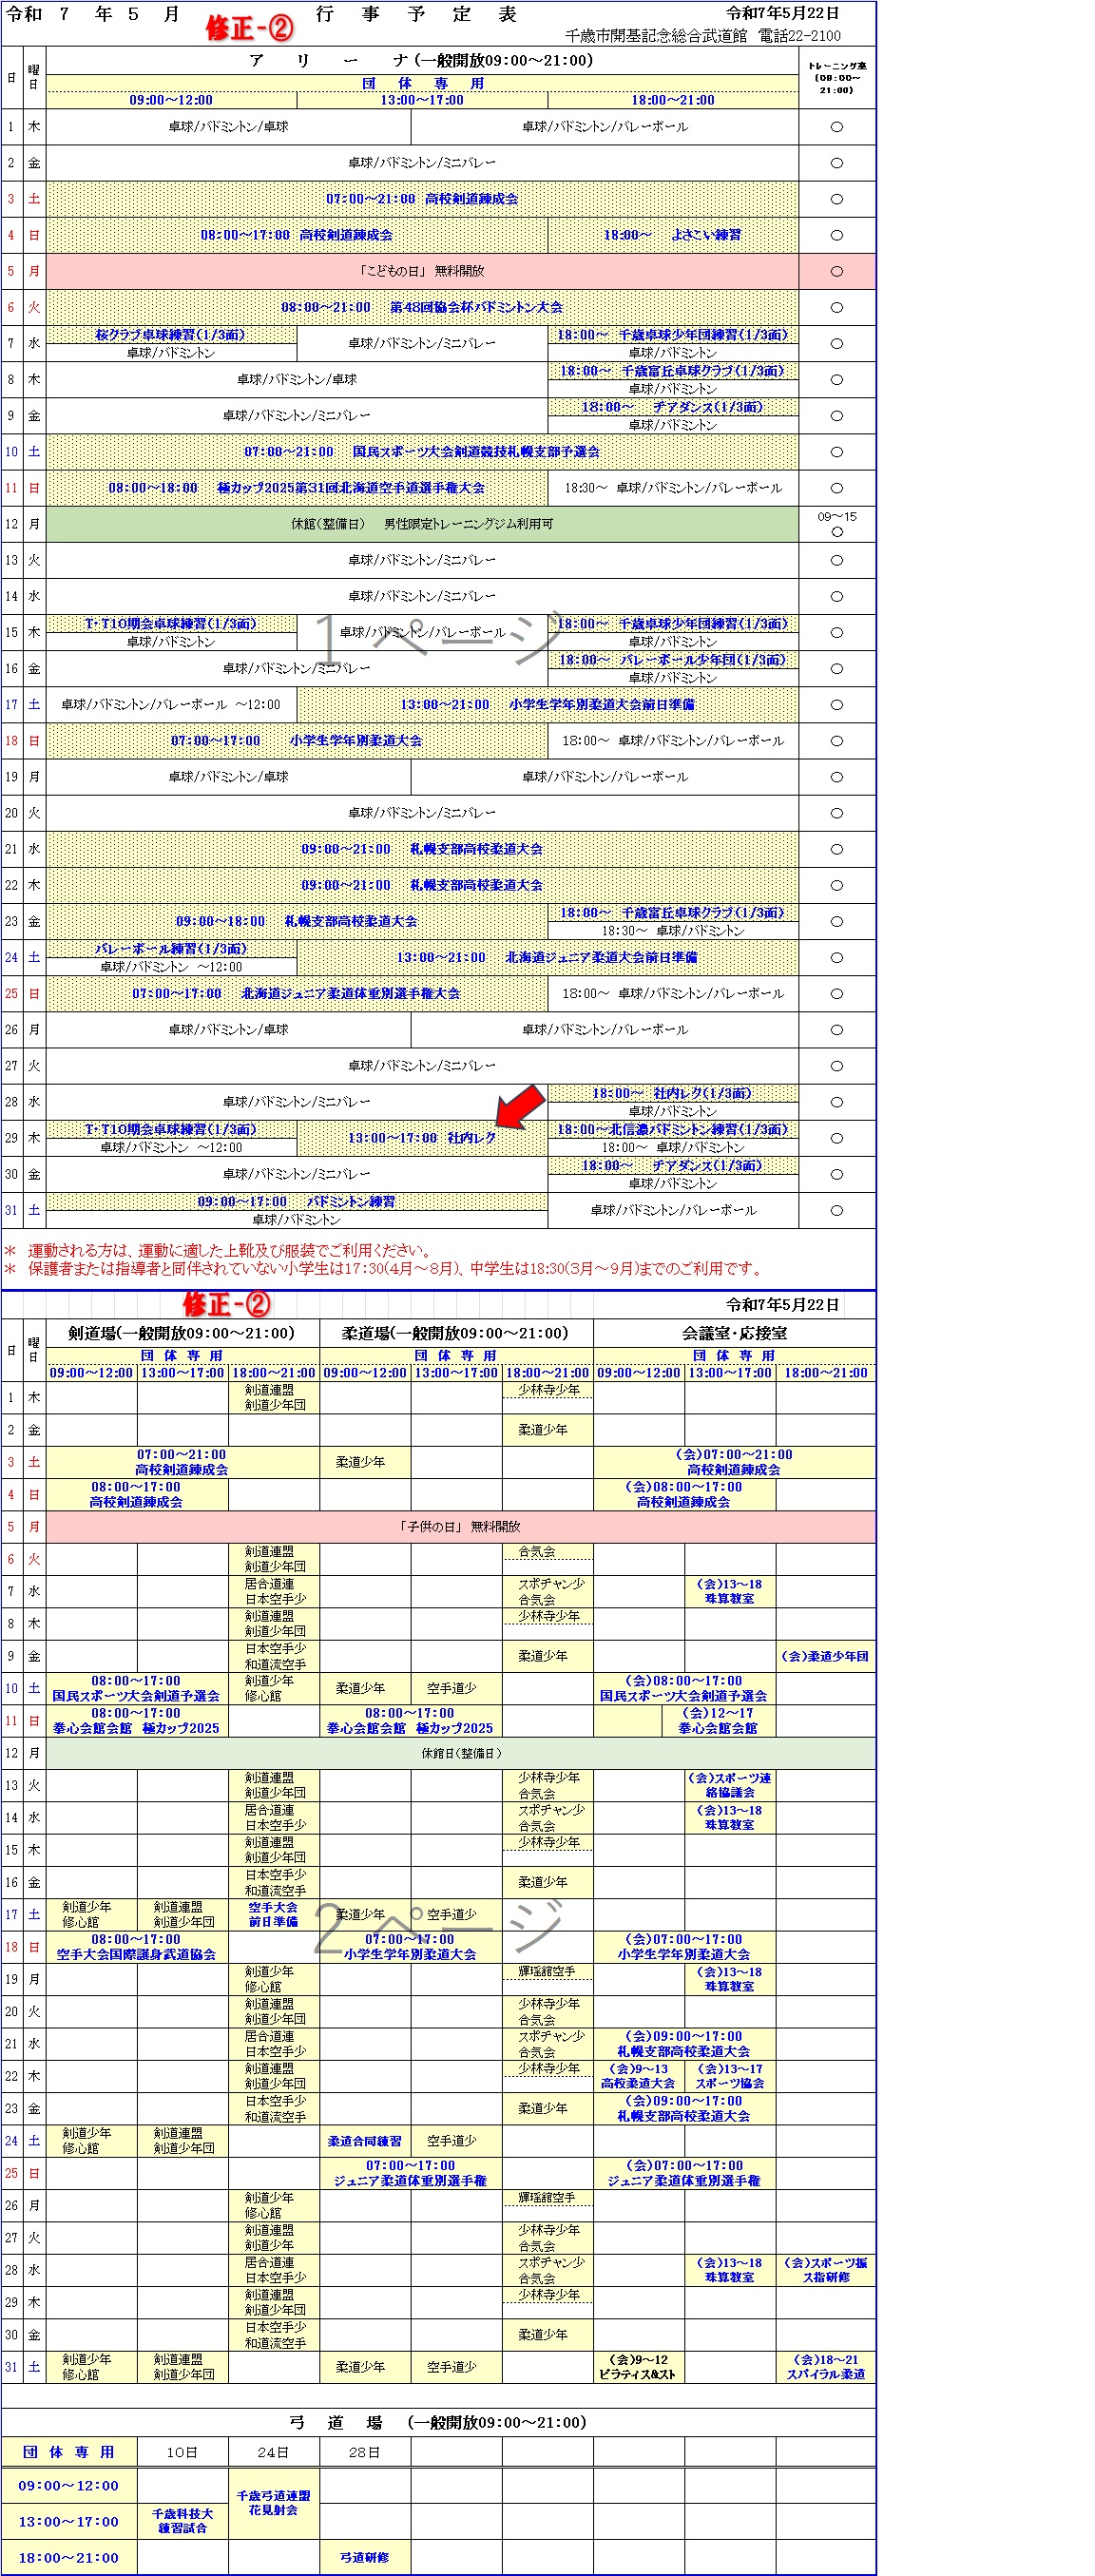Select バレーボール少年団(1/3面) cell

point(673,660)
